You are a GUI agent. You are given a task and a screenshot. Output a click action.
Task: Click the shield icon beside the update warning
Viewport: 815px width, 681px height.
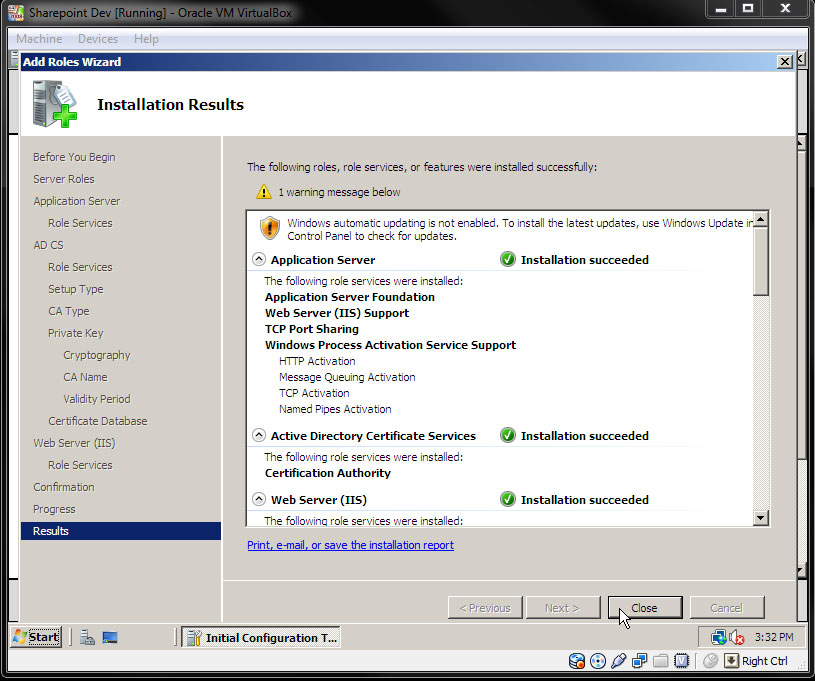click(270, 228)
